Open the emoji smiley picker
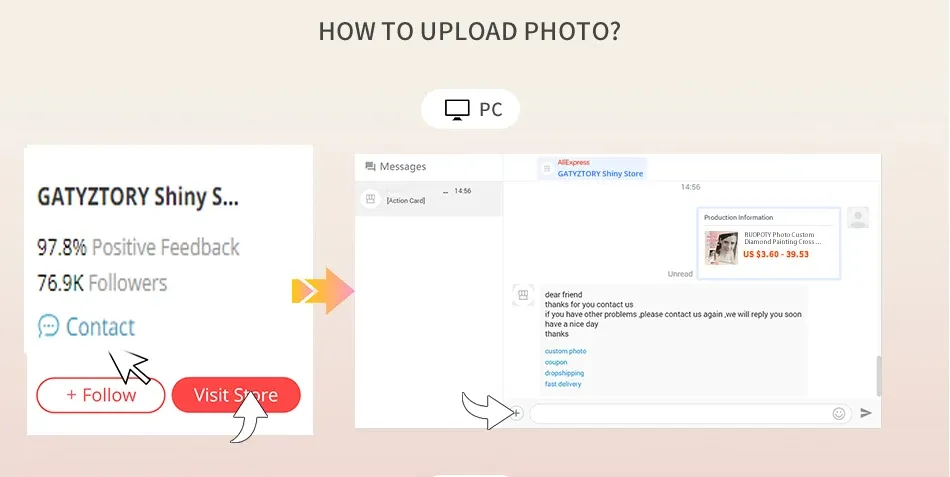950x477 pixels. coord(839,413)
